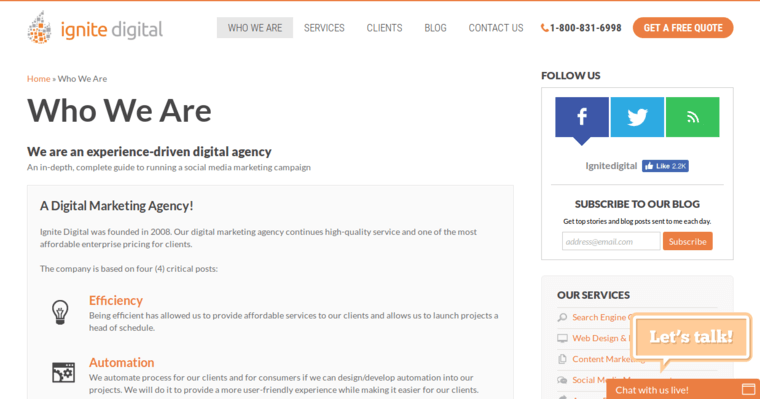Click the Social Media chat bubbles icon
760x399 pixels.
(x=562, y=380)
